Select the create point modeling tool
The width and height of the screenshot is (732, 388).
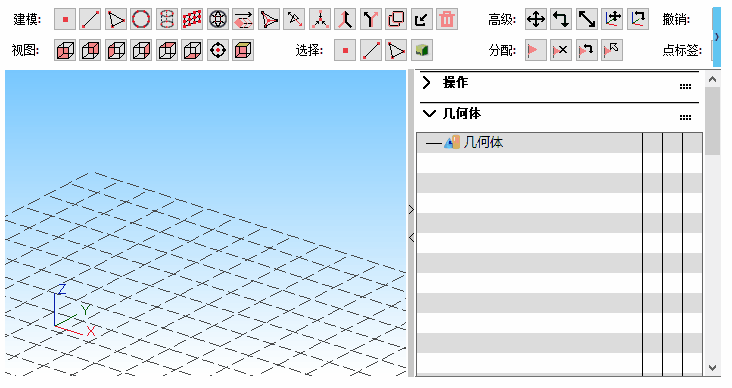[x=65, y=20]
